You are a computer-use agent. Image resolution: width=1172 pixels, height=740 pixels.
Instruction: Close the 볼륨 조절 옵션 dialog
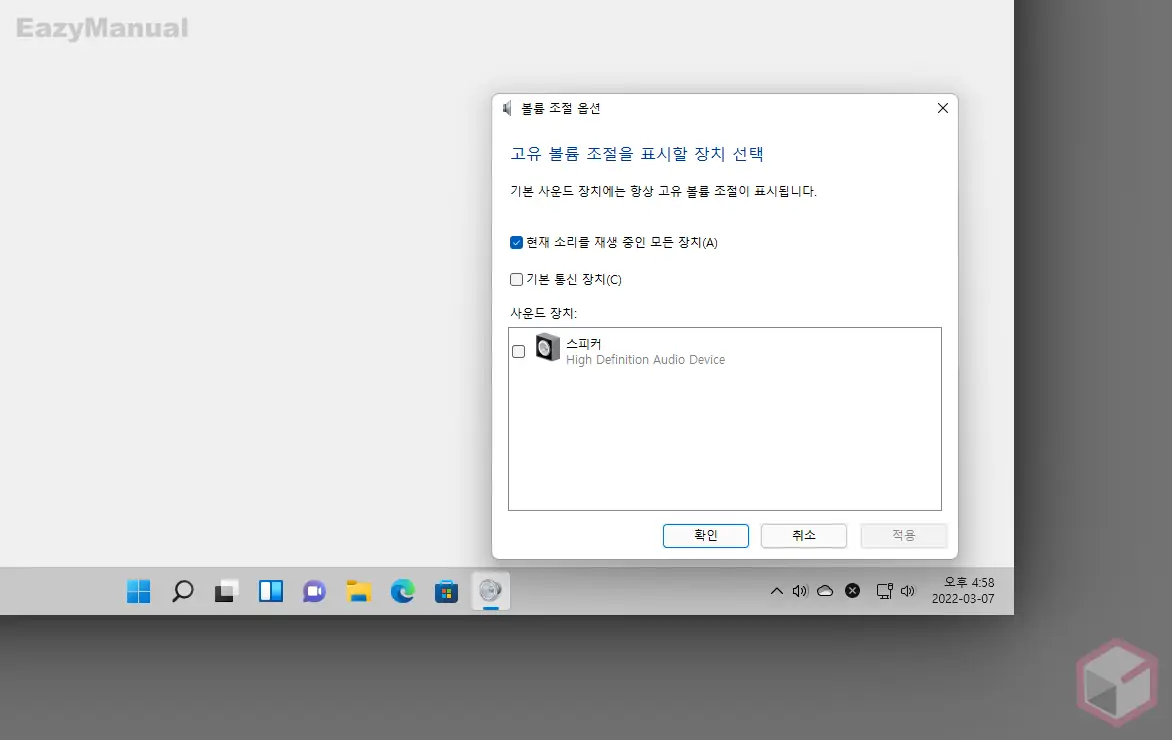pos(943,108)
